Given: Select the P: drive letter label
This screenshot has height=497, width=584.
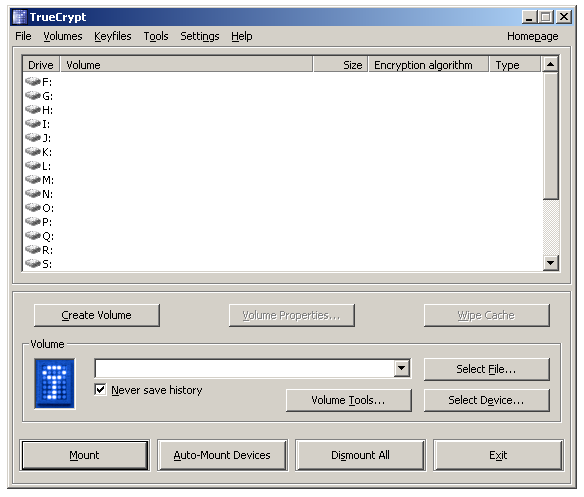Looking at the screenshot, I should 47,222.
